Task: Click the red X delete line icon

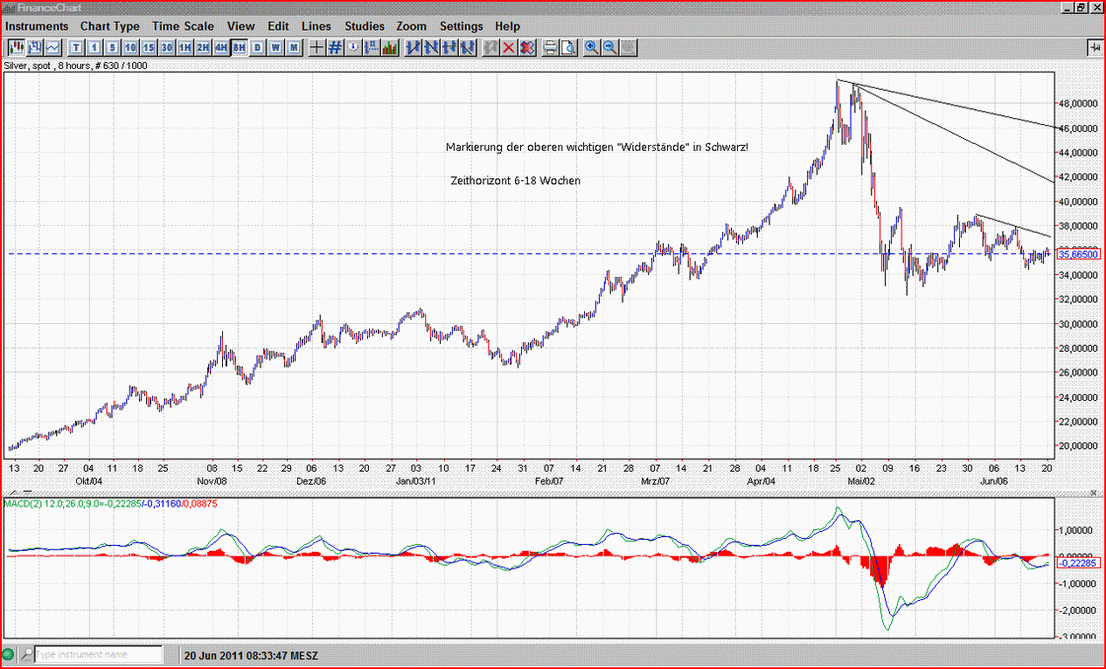Action: pos(509,48)
